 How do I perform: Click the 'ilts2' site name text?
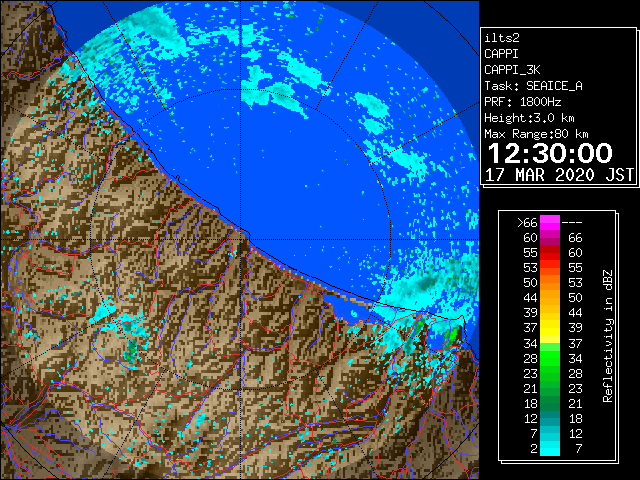[x=502, y=38]
